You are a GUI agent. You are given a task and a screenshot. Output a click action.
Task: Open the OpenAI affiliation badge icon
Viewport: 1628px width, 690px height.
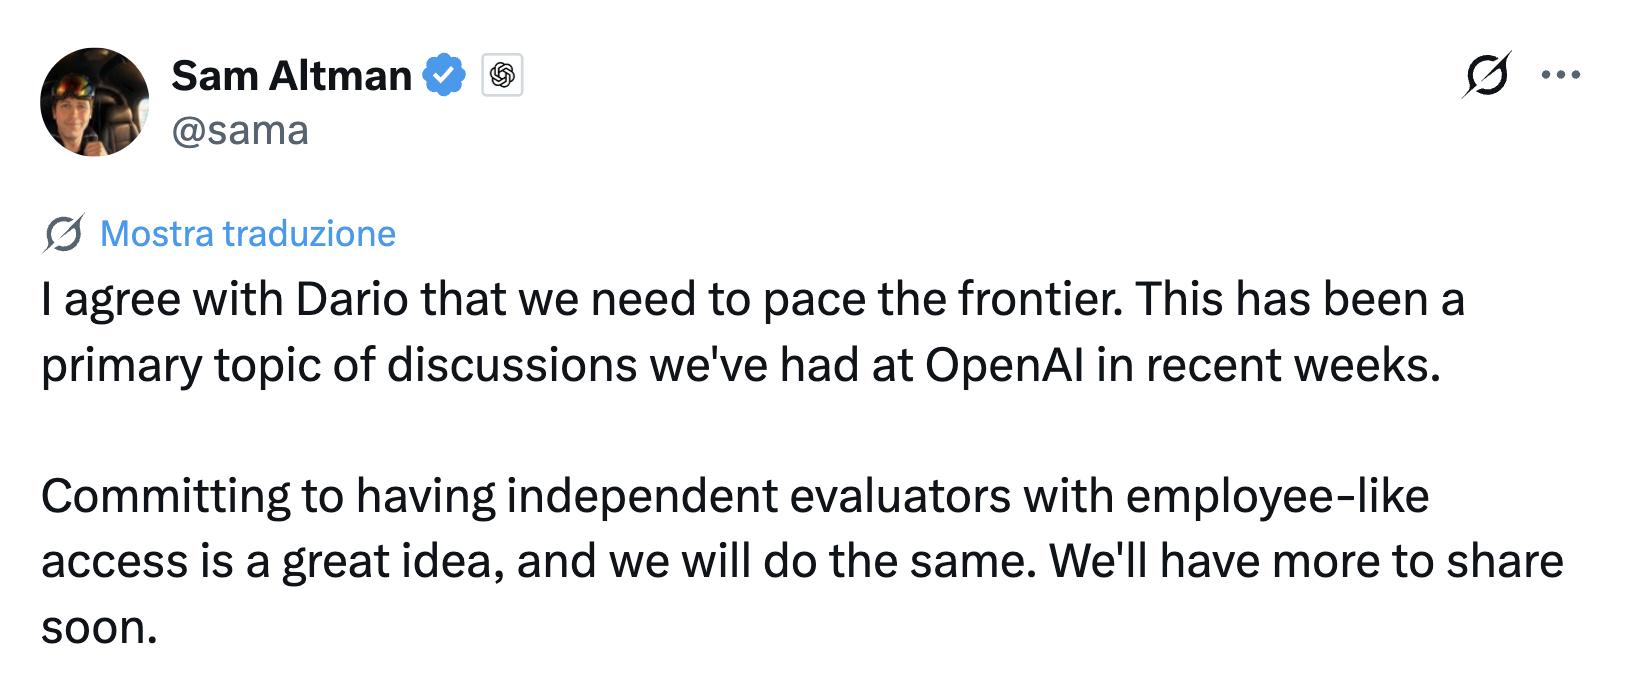502,75
